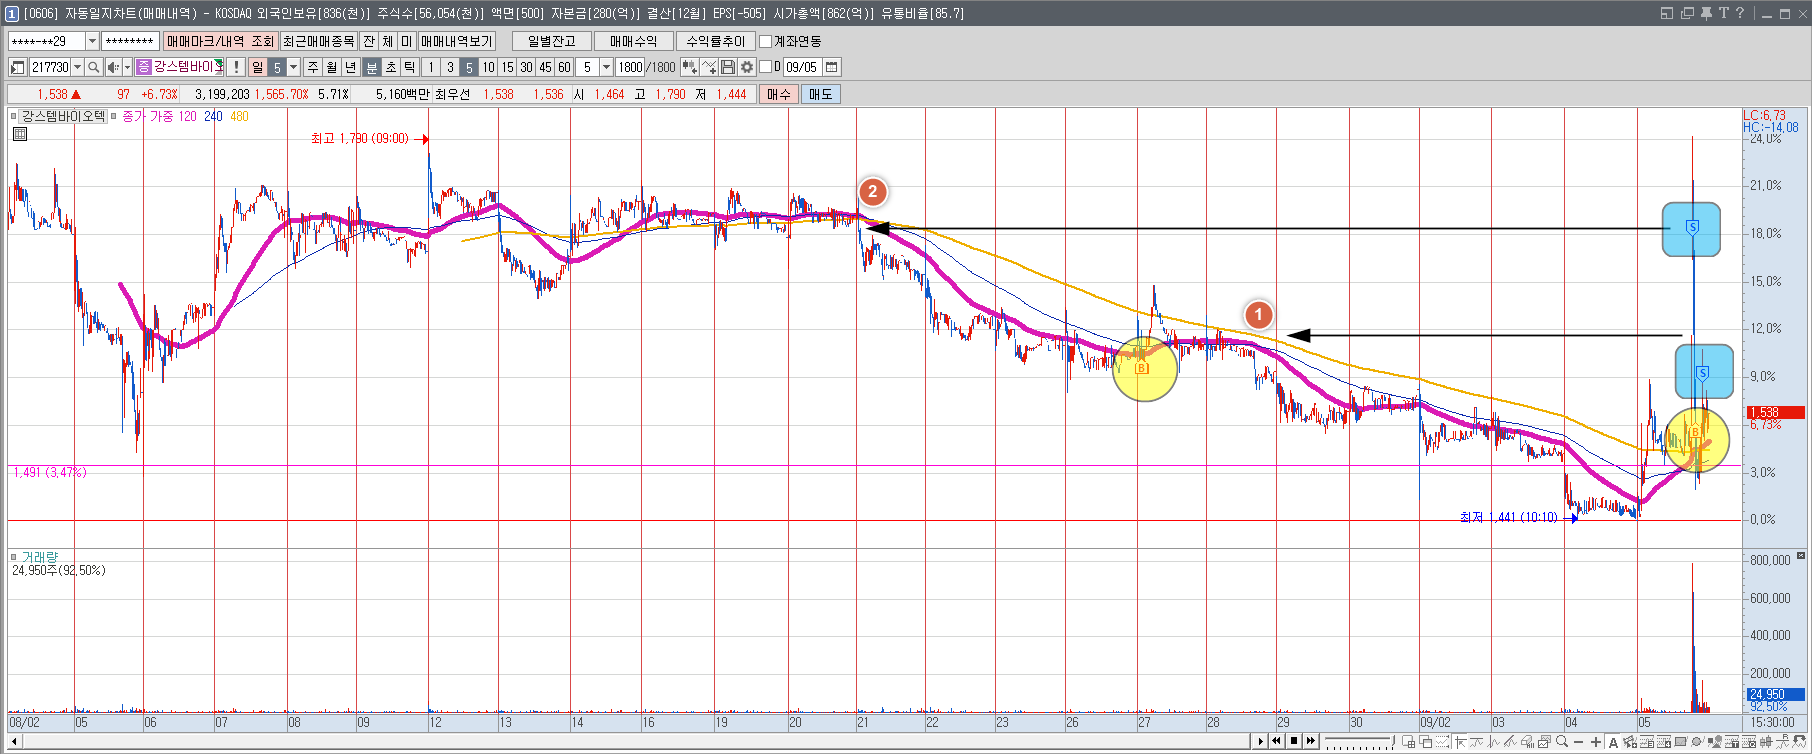
Task: Click the 09/05 date input field
Action: [803, 67]
